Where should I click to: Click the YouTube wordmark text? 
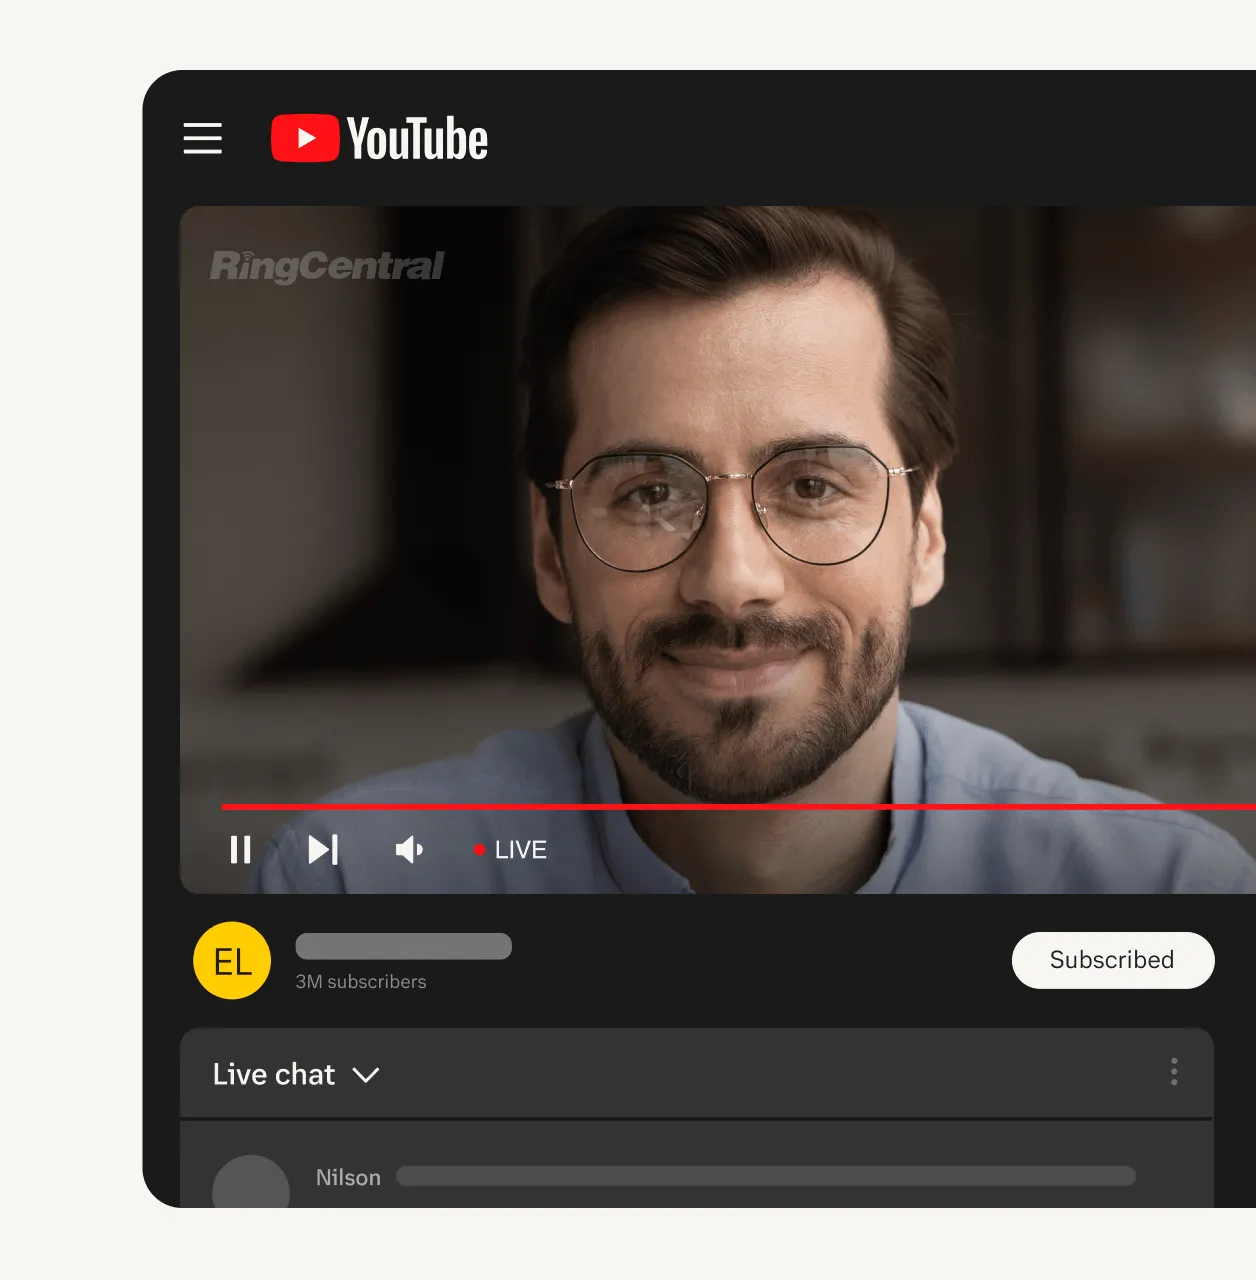click(x=418, y=139)
